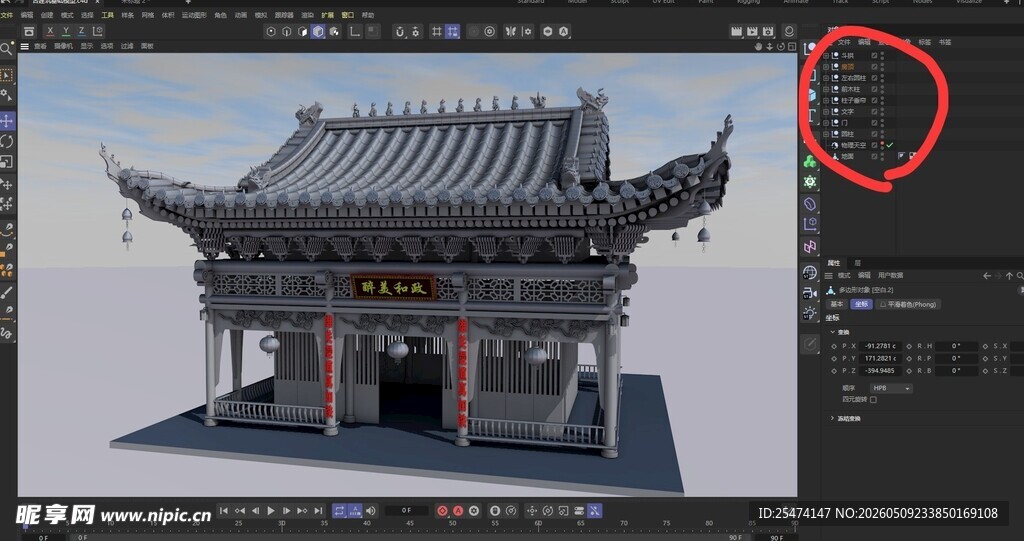Select the Rotate tool in left toolbar

click(x=7, y=141)
